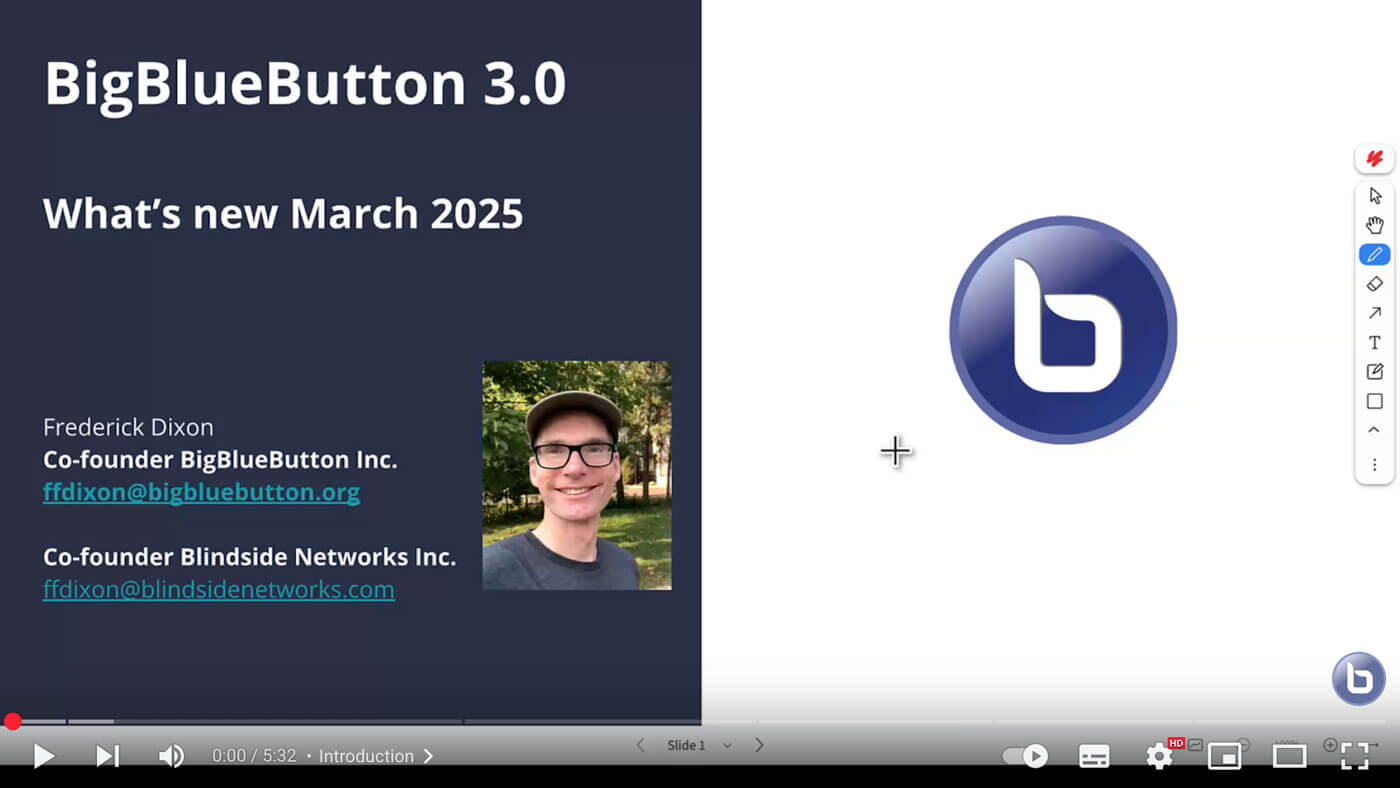Screen dimensions: 1400x788
Task: Open the red scribble style panel button
Action: [x=1374, y=159]
